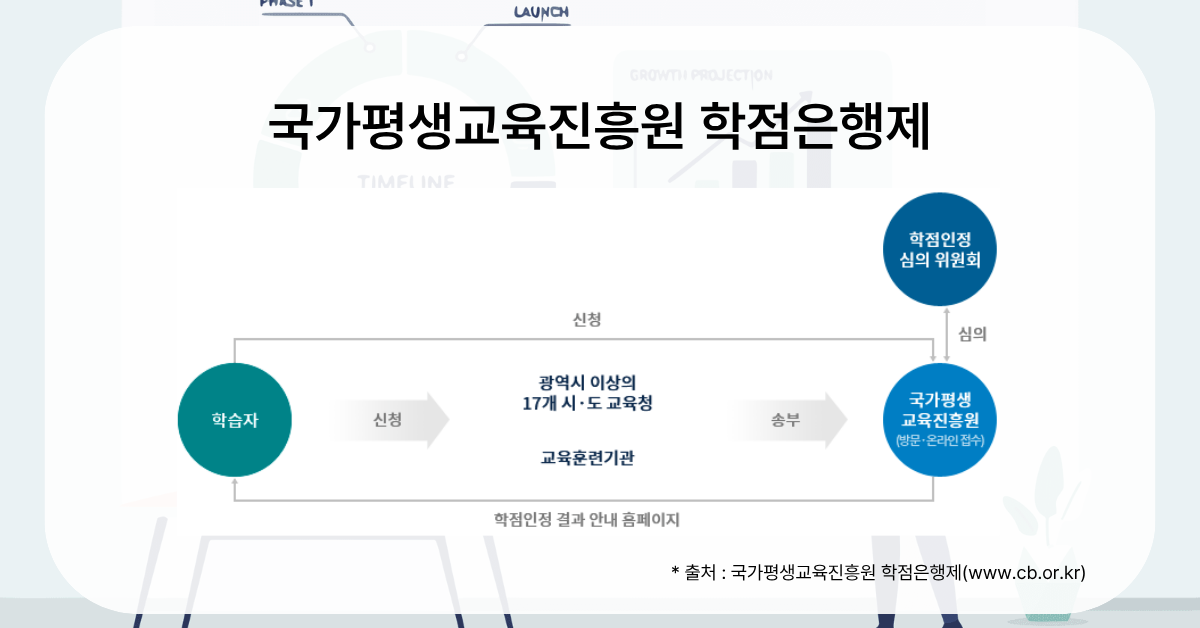Expand the 교육훈련기관 section

point(588,456)
